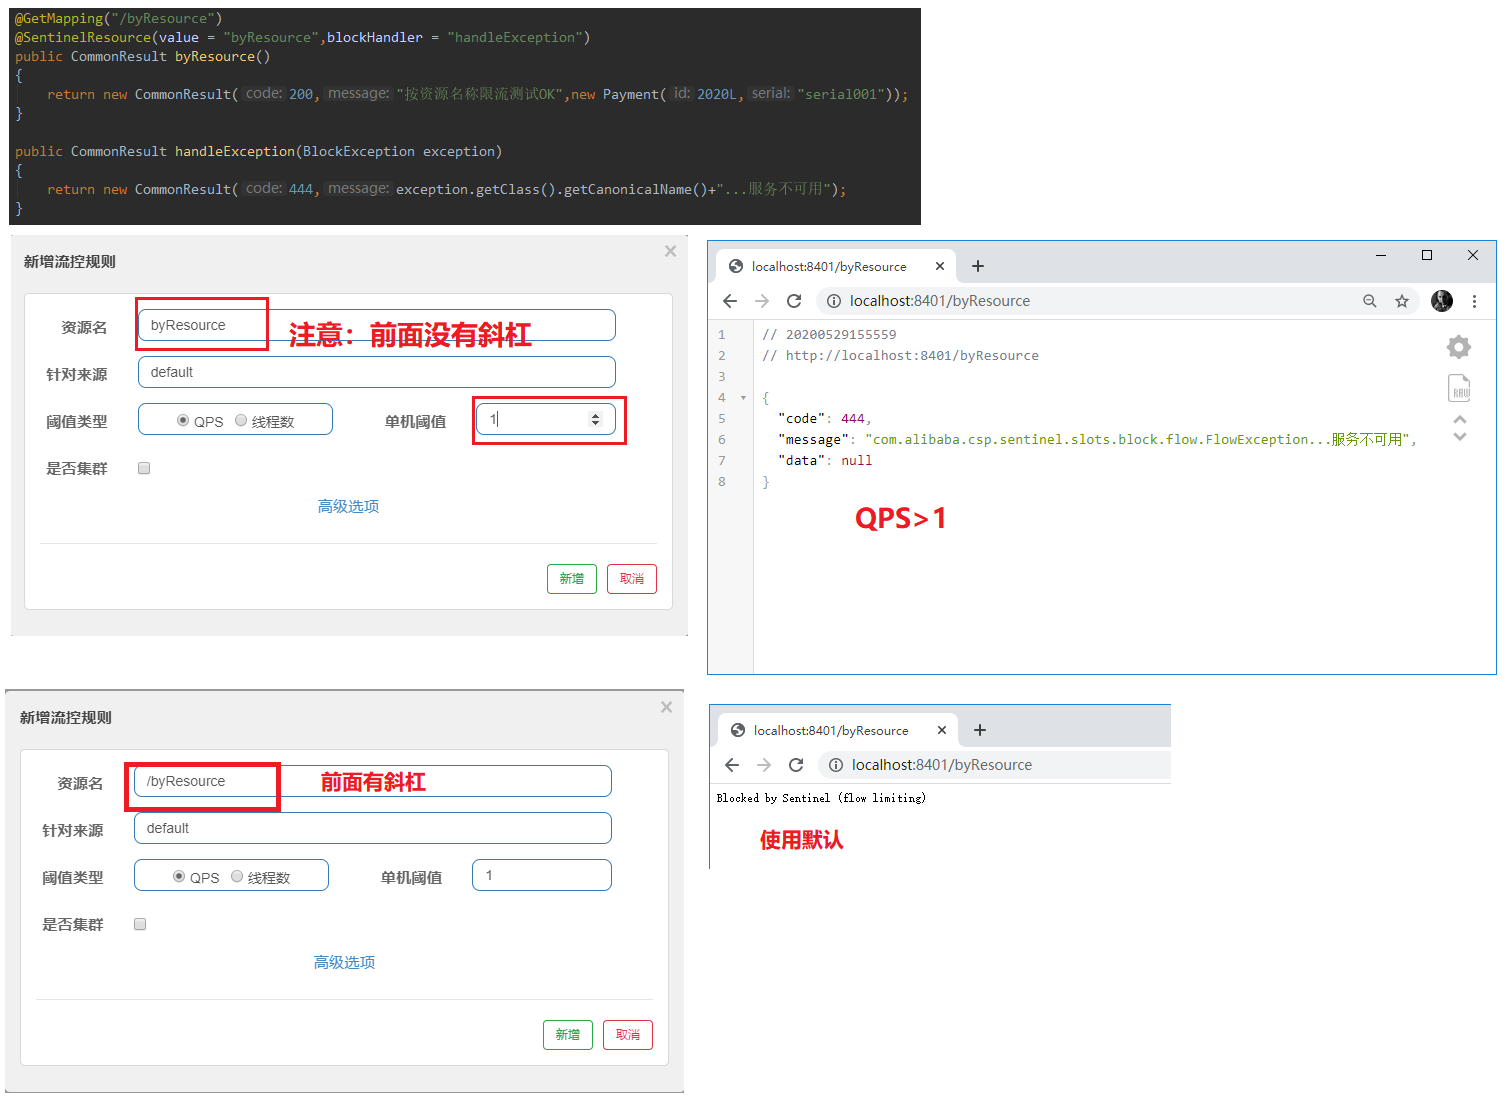The image size is (1509, 1099).
Task: Click the zoom magnifier icon in upper address bar
Action: click(x=1370, y=301)
